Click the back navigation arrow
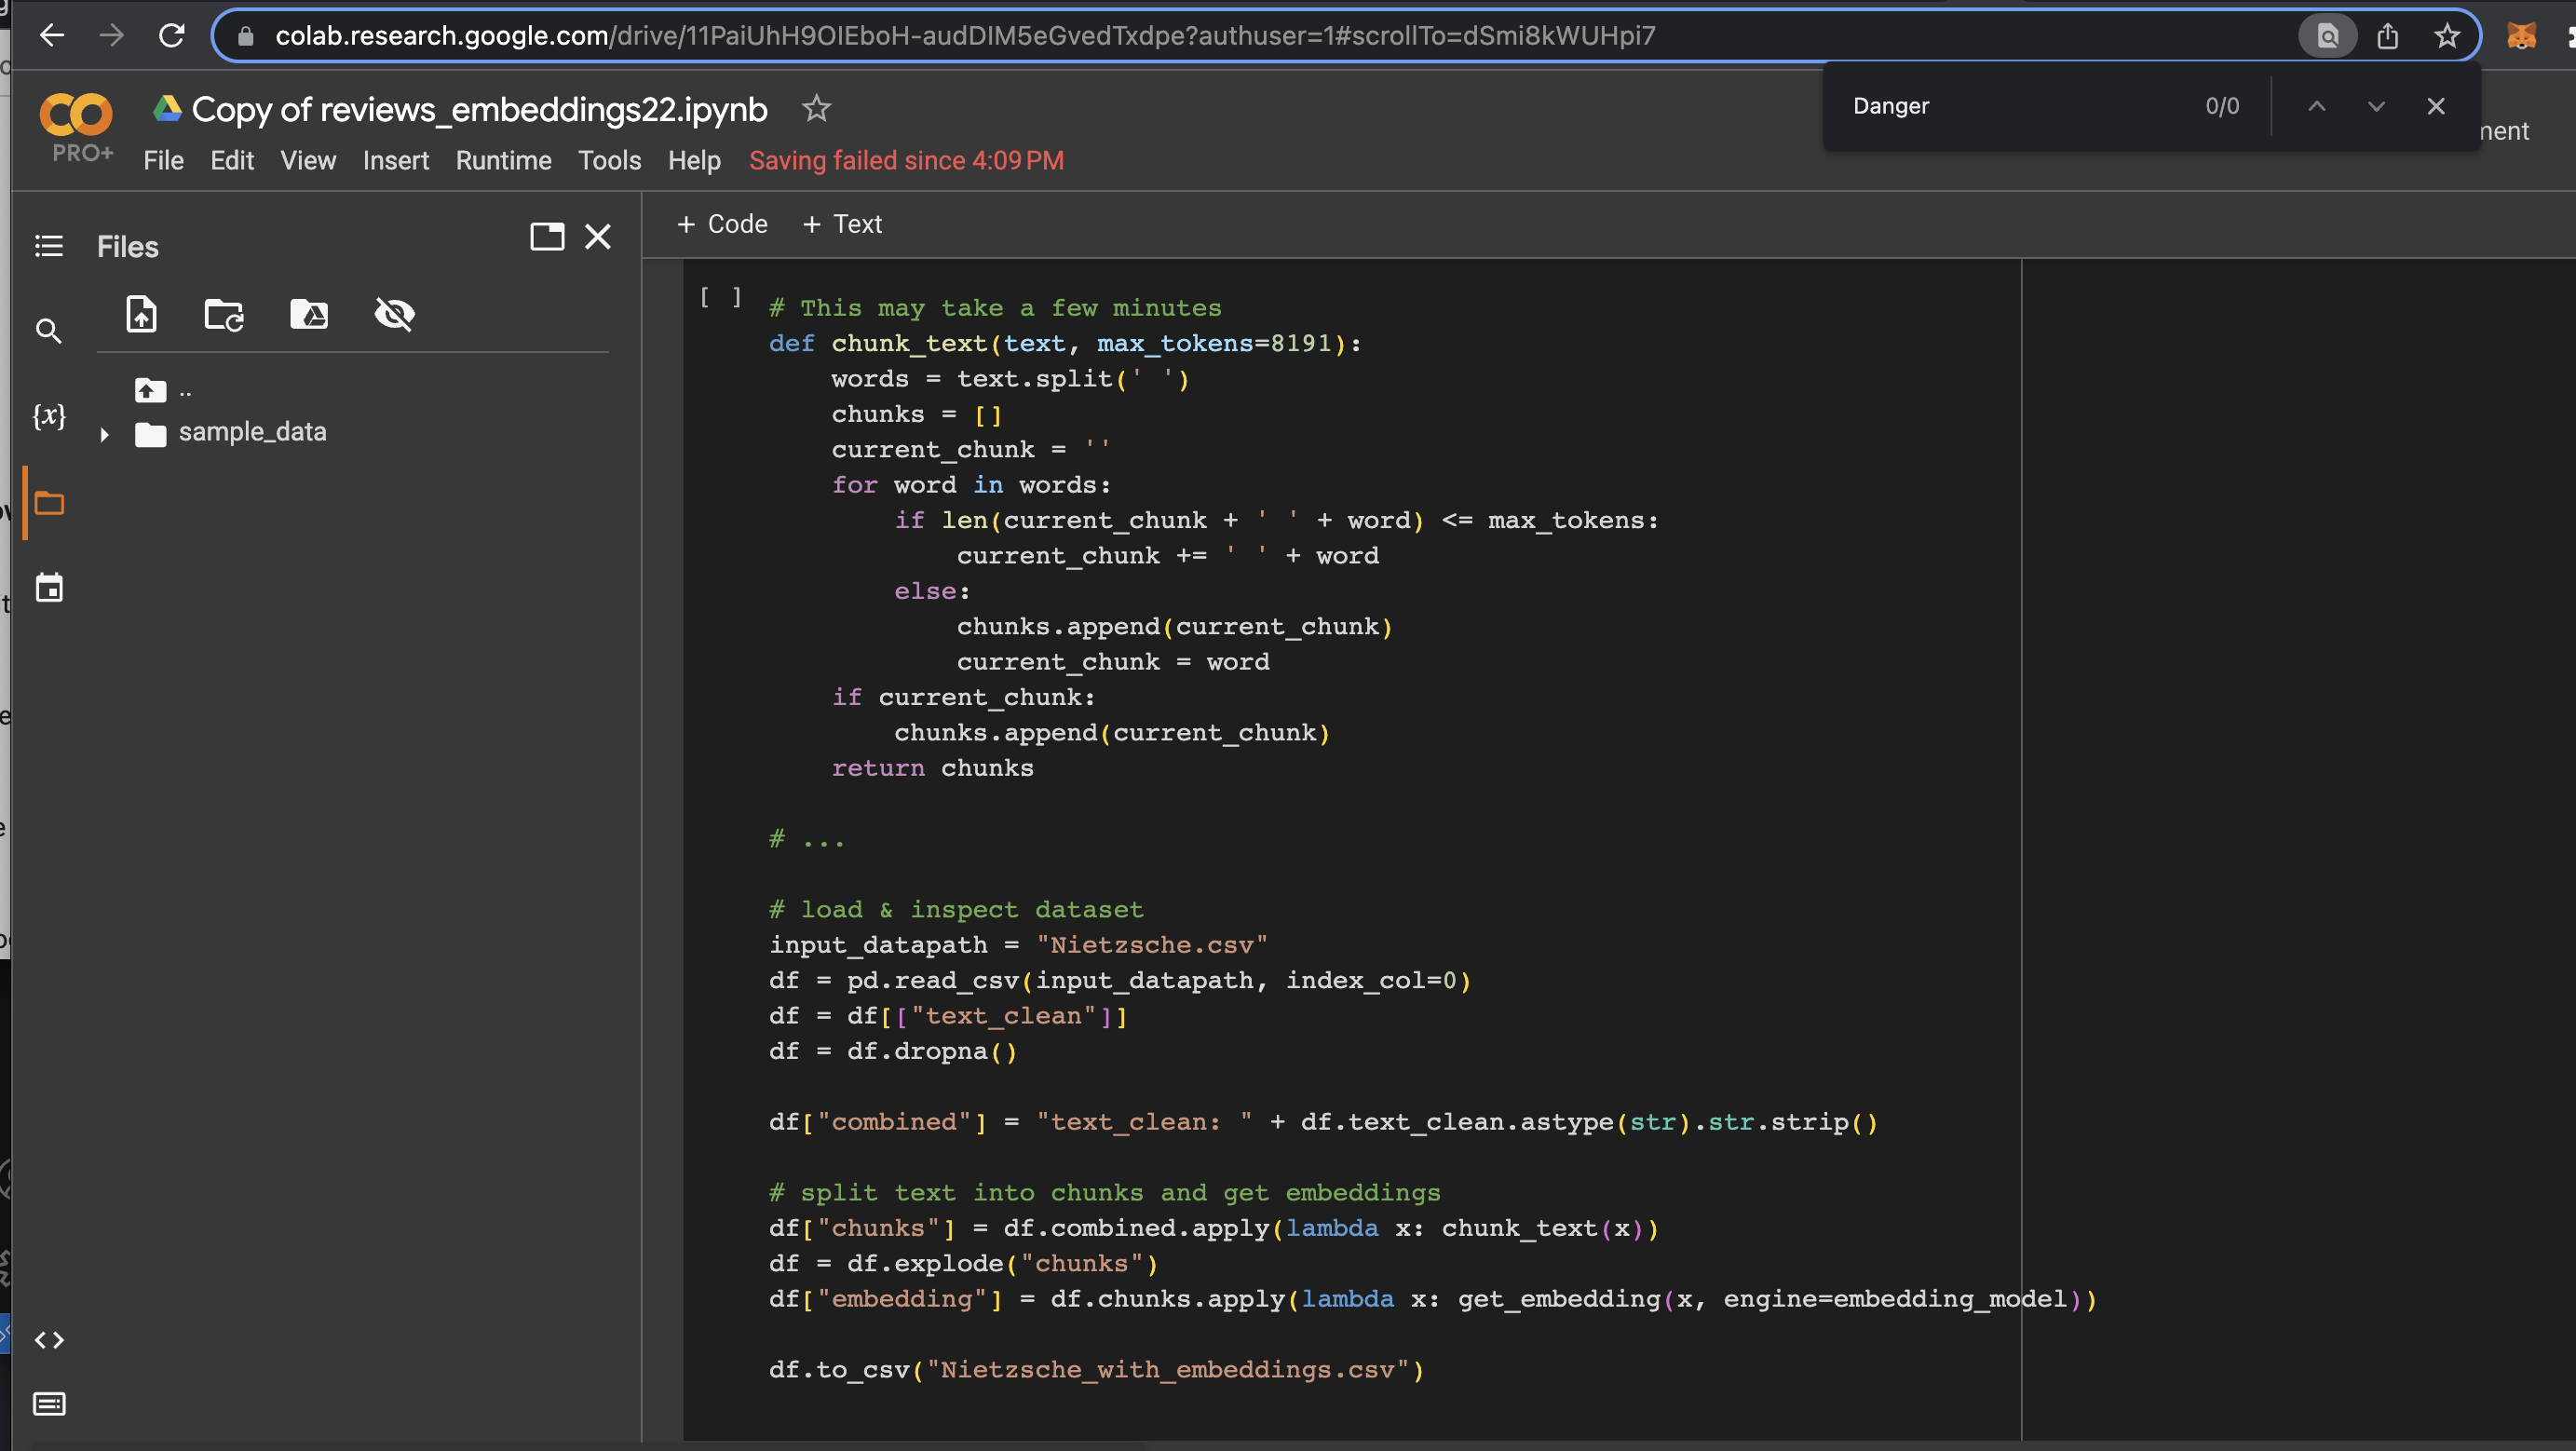2576x1451 pixels. coord(49,35)
